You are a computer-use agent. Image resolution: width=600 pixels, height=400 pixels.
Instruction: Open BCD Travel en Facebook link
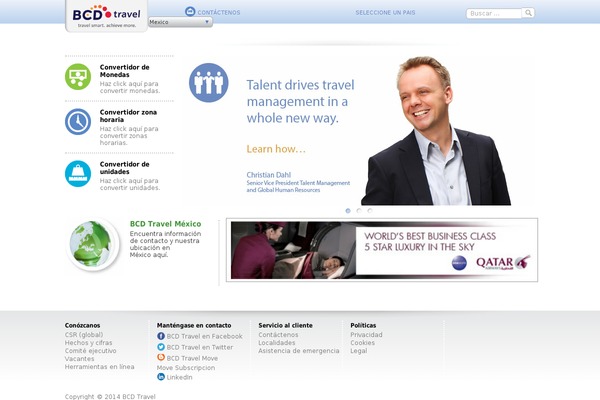pyautogui.click(x=204, y=336)
